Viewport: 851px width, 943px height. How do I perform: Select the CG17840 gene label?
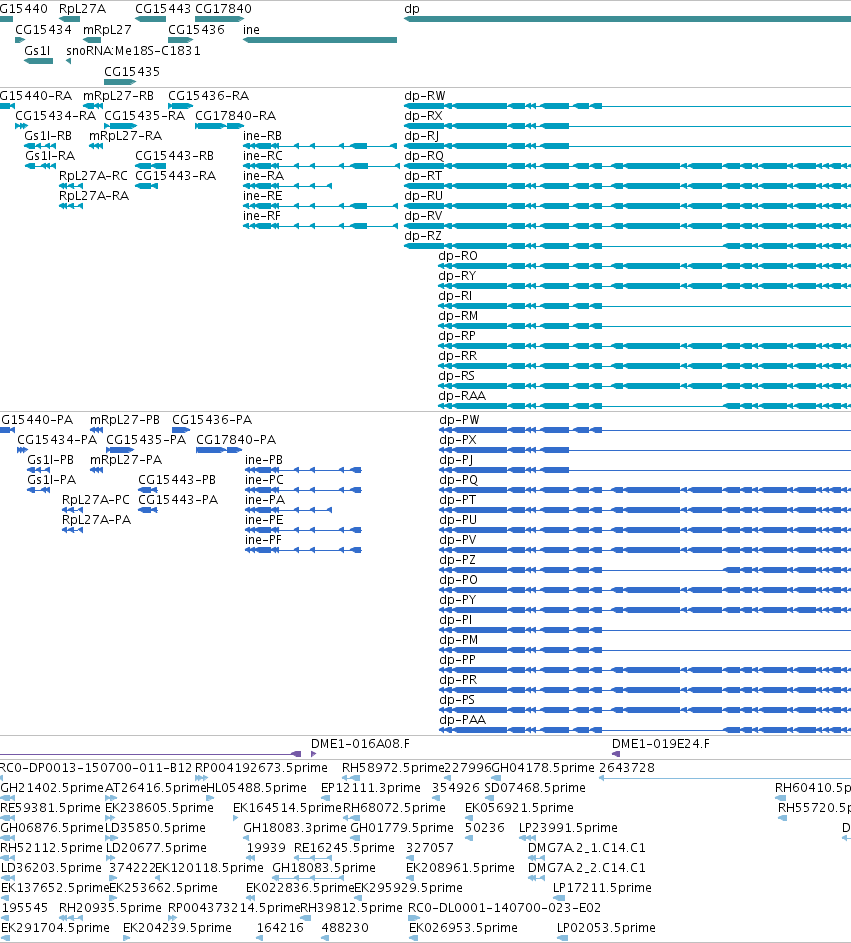pos(223,9)
